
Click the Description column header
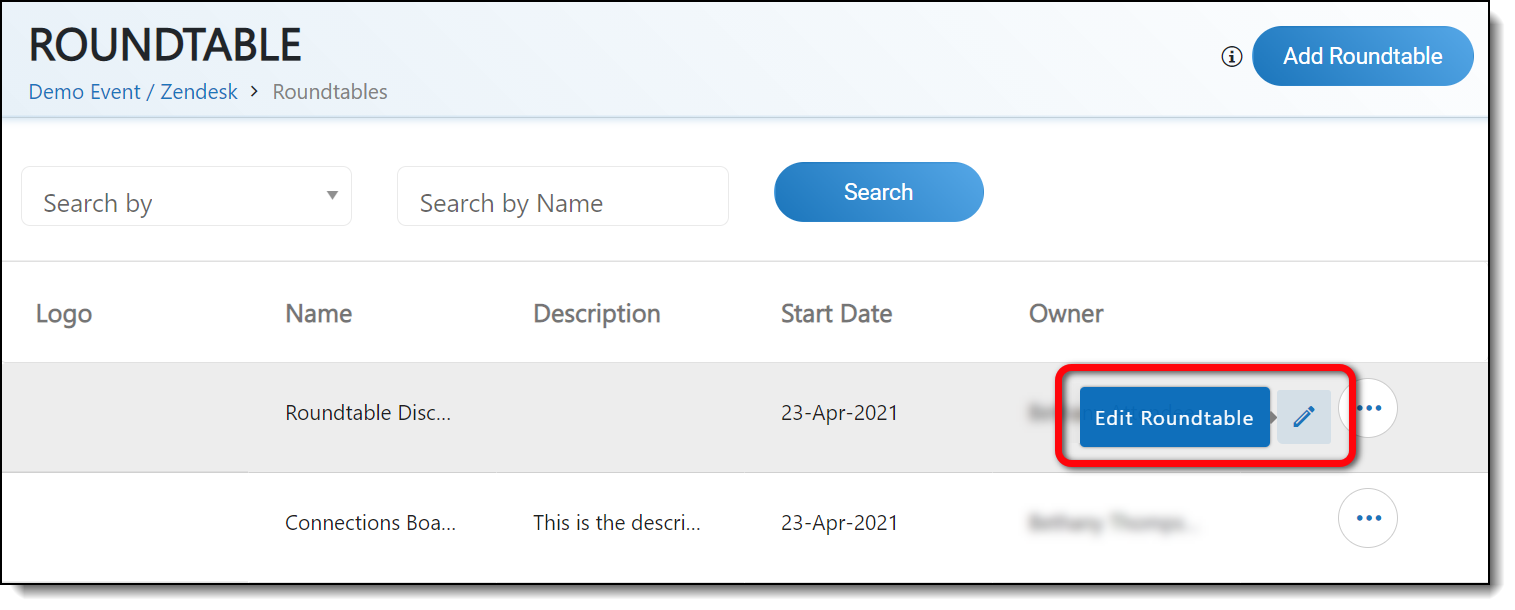pos(596,314)
